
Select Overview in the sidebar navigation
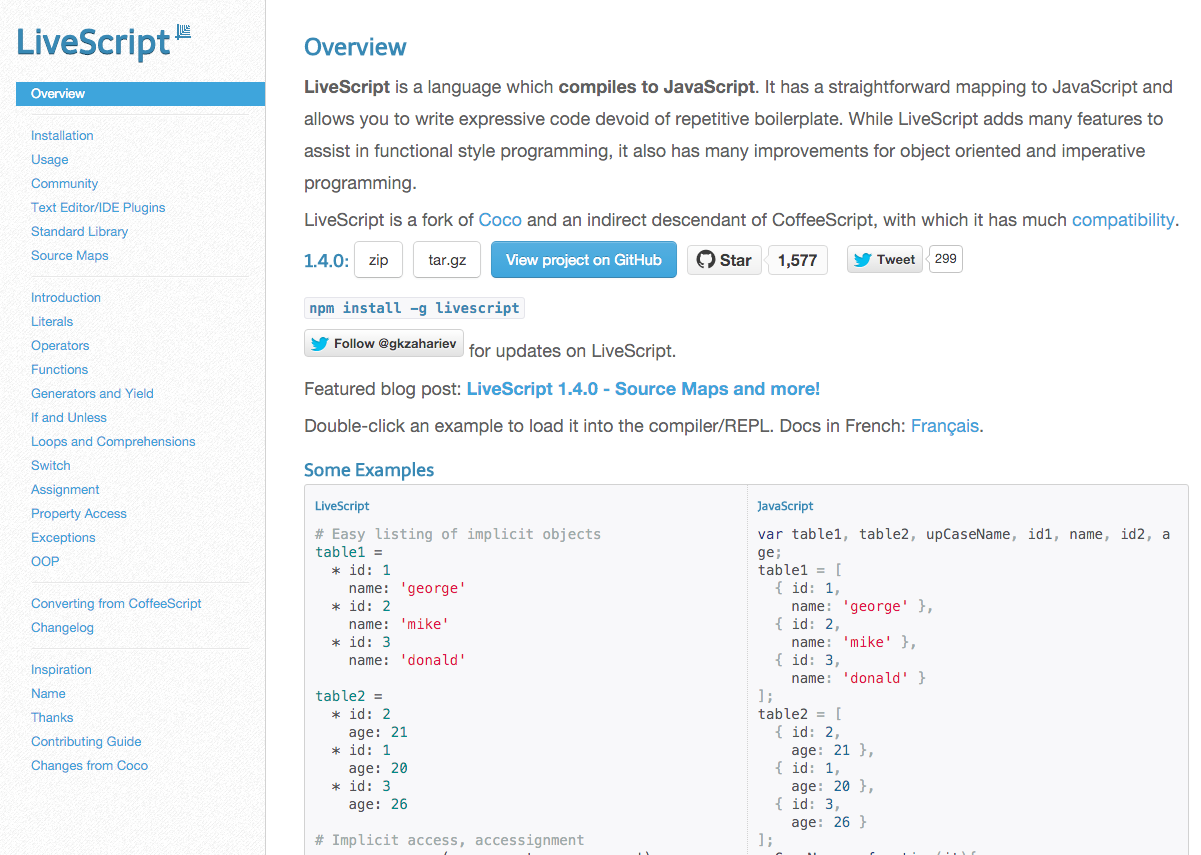(x=57, y=93)
